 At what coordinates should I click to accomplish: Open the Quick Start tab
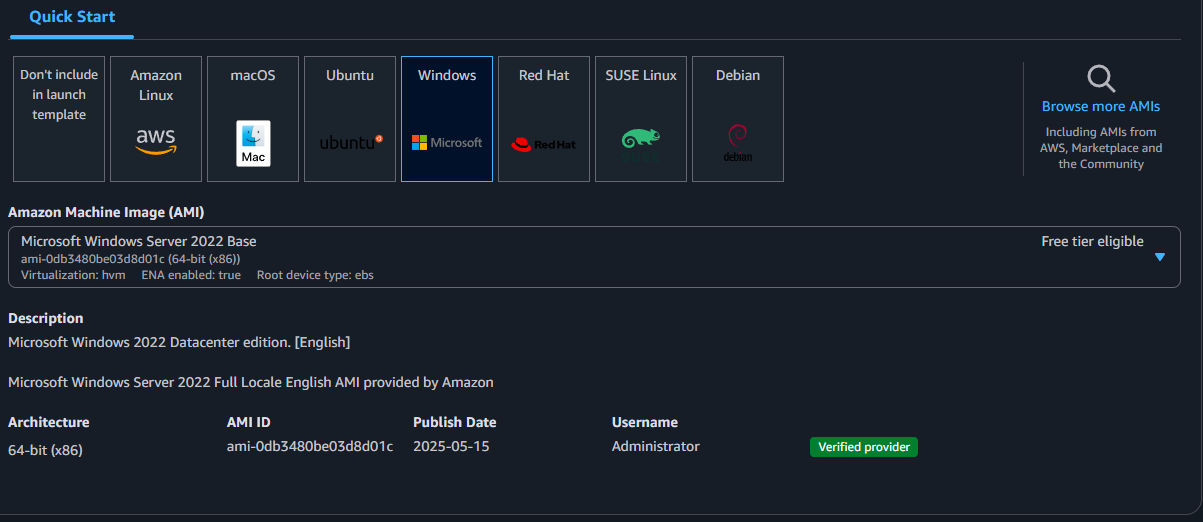[72, 17]
